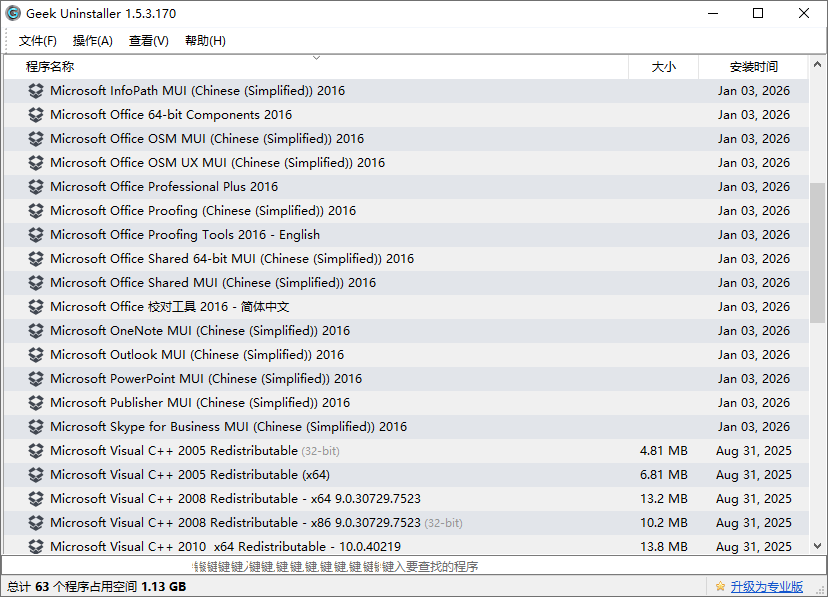Click the Microsoft Skype for Business MUI icon

tap(33, 426)
